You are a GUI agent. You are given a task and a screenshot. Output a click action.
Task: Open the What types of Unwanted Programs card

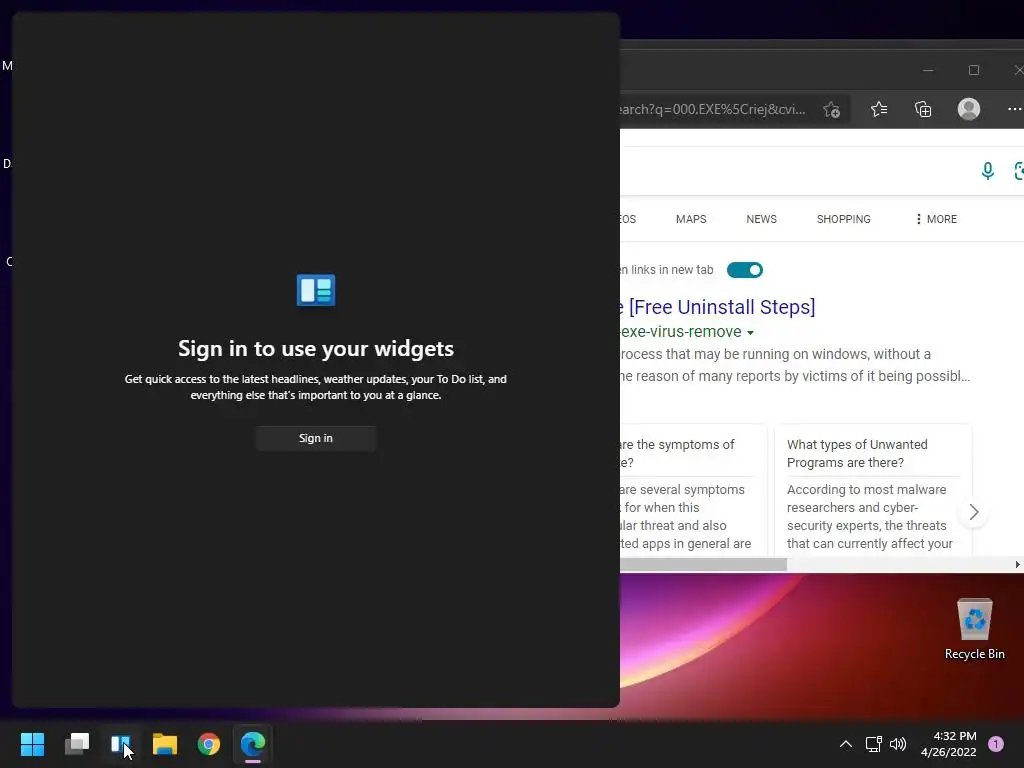(x=872, y=491)
